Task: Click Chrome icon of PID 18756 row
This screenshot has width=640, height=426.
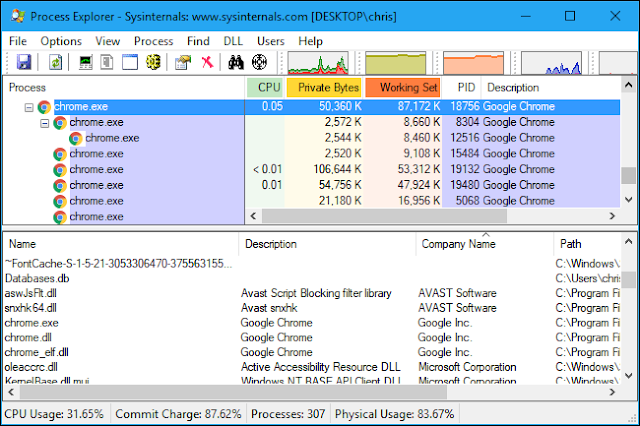Action: click(x=44, y=107)
